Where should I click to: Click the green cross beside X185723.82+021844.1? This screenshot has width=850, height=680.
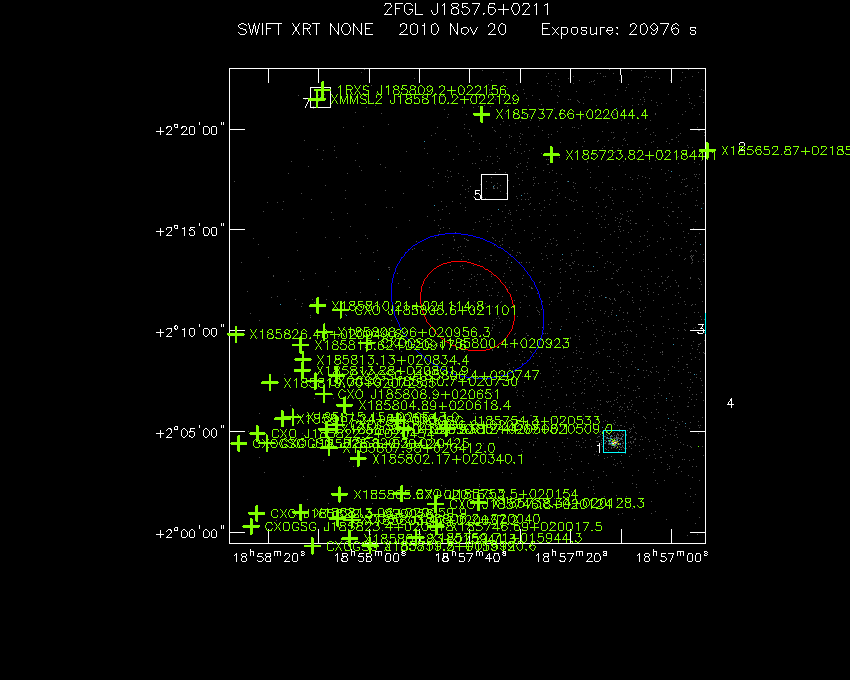[x=551, y=155]
